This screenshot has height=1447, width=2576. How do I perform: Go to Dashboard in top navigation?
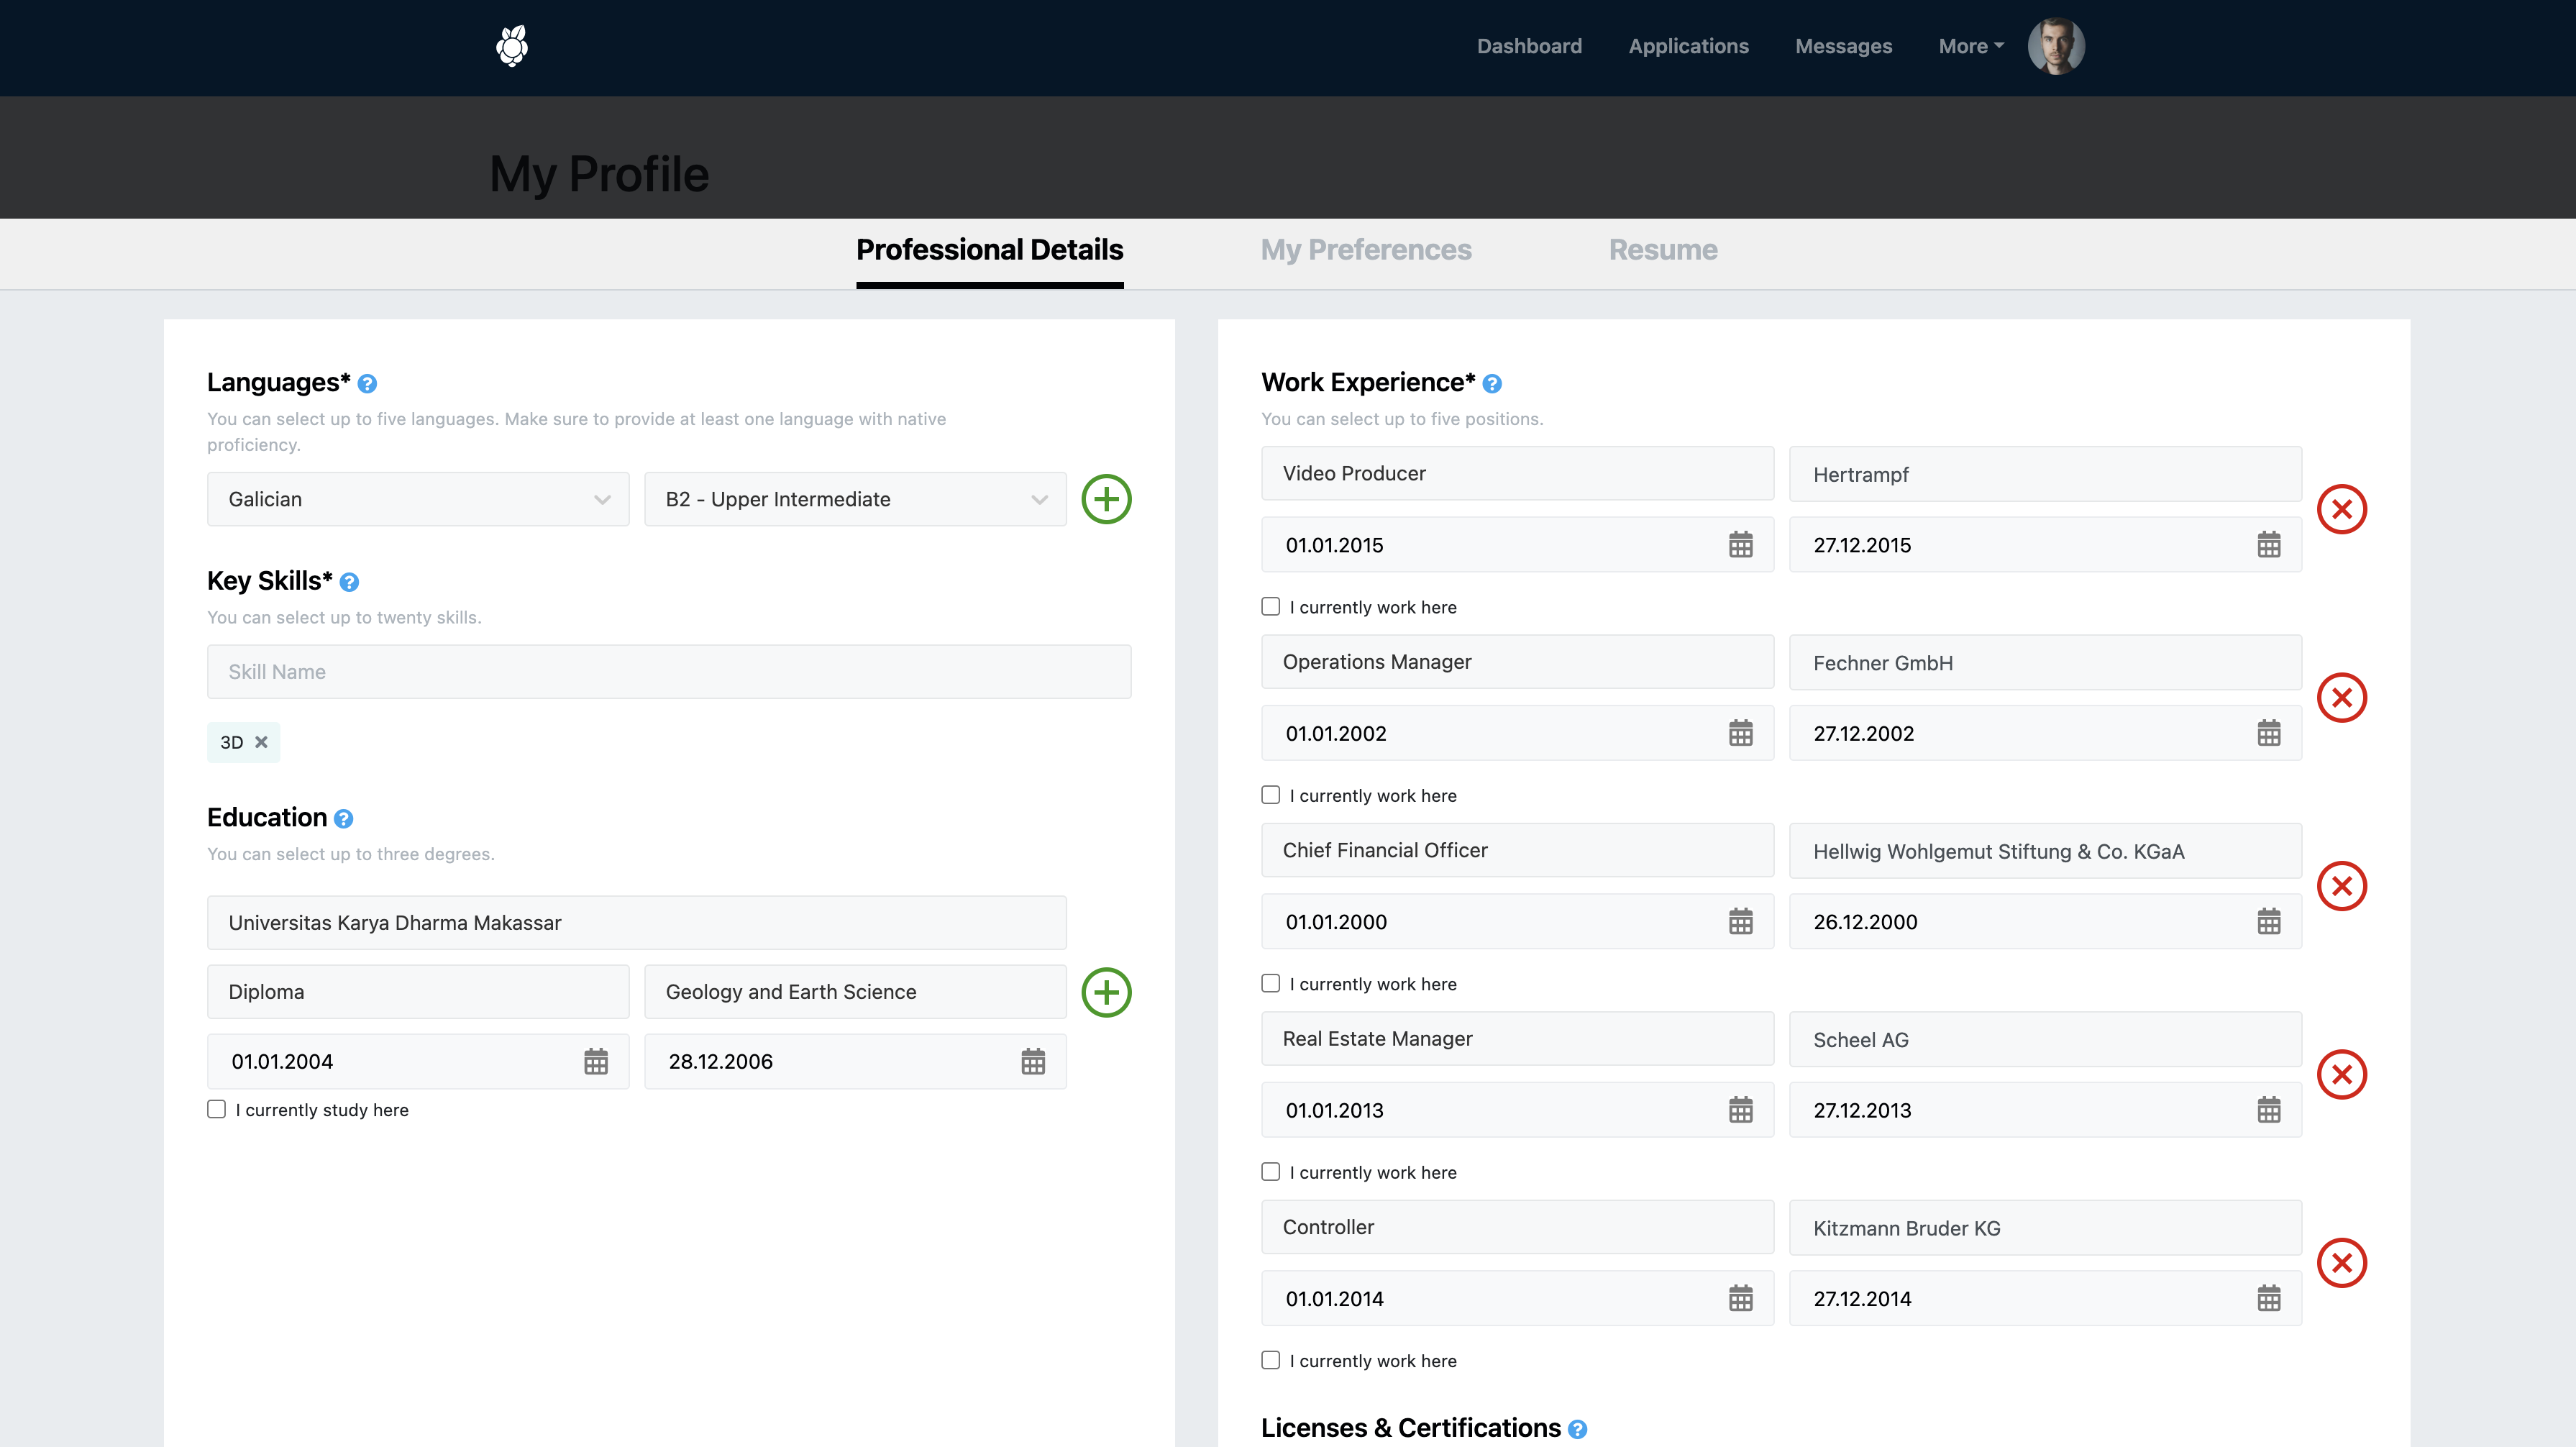(x=1529, y=46)
